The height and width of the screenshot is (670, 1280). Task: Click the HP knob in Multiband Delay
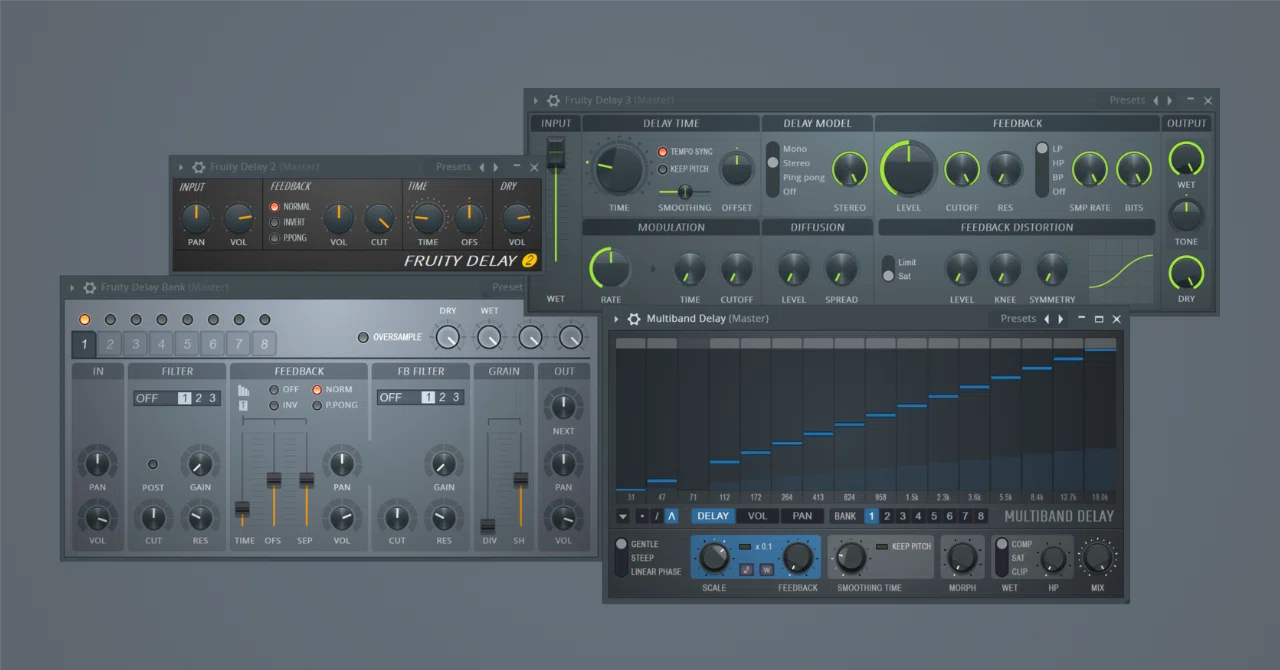pos(1054,560)
